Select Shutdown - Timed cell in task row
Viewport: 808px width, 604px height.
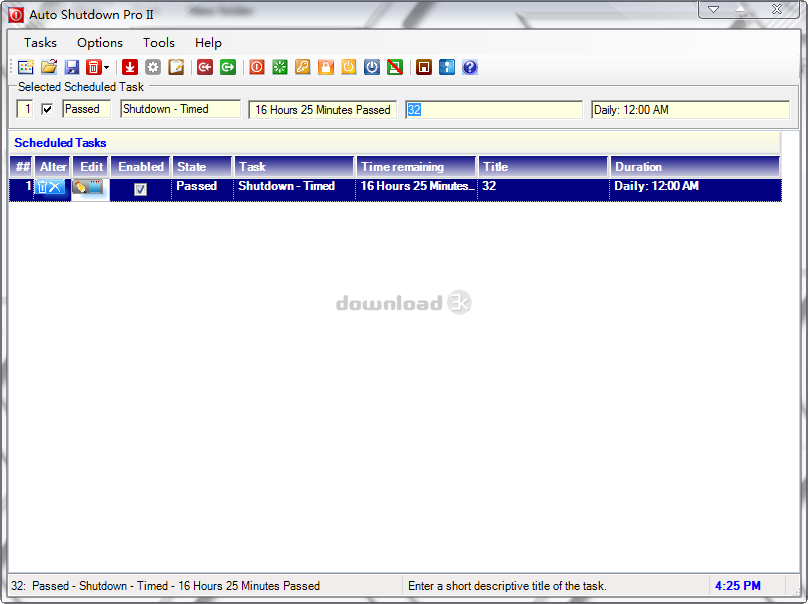coord(294,190)
